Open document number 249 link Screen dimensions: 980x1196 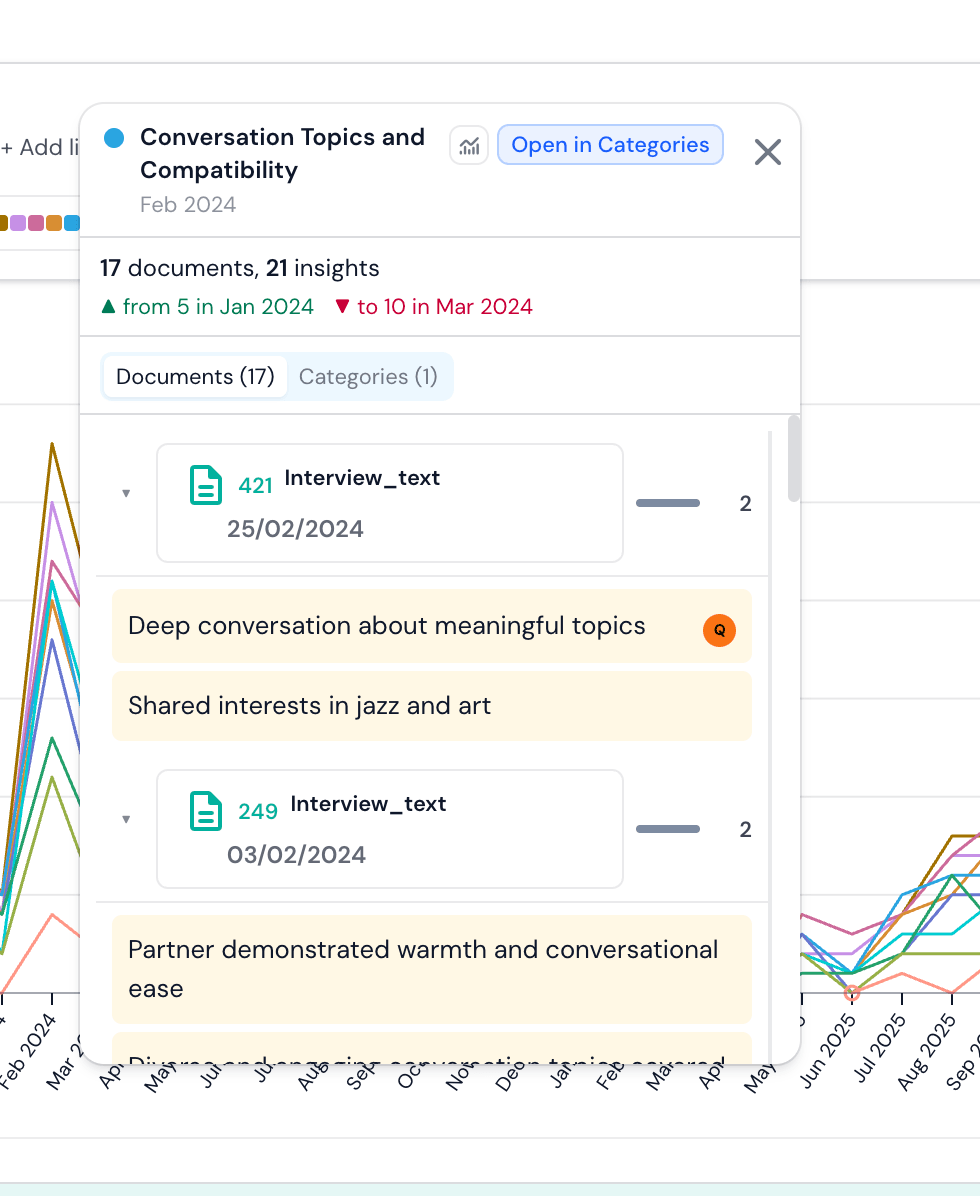(x=258, y=811)
